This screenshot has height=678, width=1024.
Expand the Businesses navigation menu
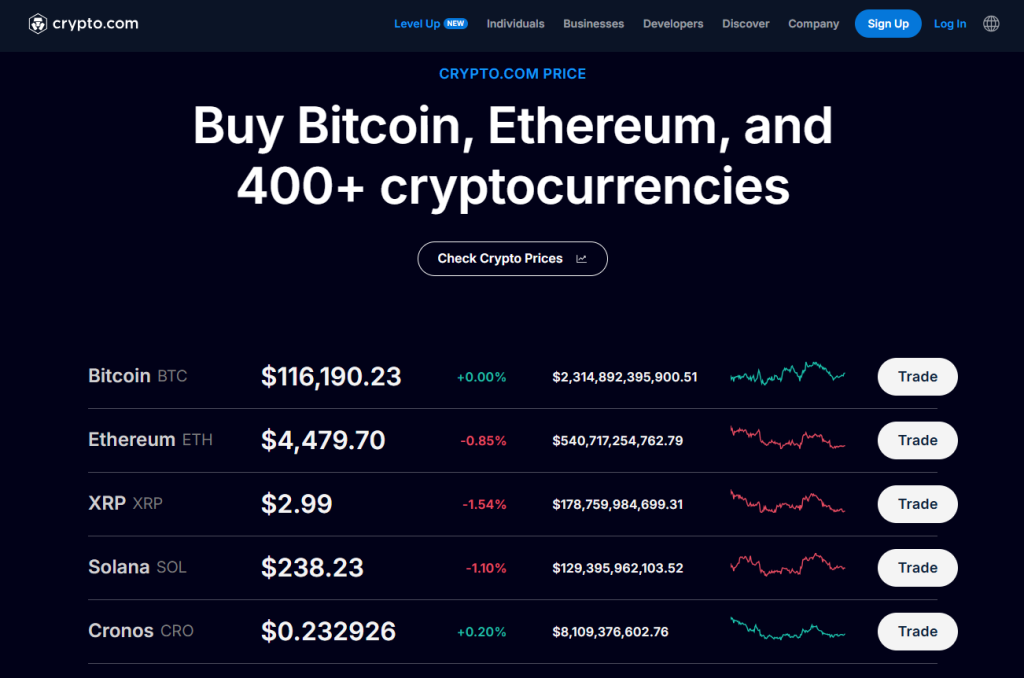coord(593,24)
